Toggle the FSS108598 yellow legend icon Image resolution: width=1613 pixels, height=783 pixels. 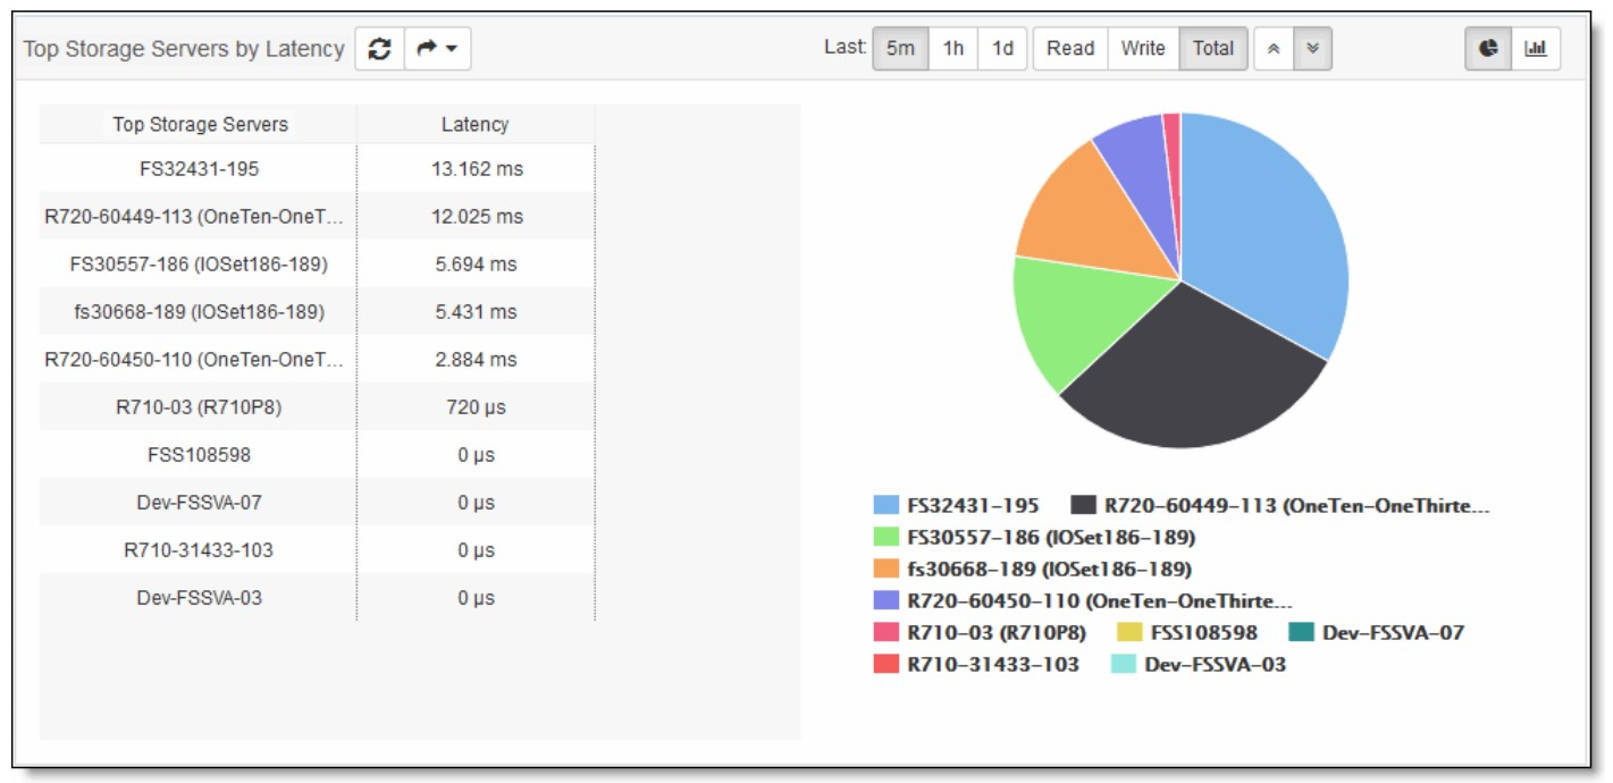[1129, 632]
